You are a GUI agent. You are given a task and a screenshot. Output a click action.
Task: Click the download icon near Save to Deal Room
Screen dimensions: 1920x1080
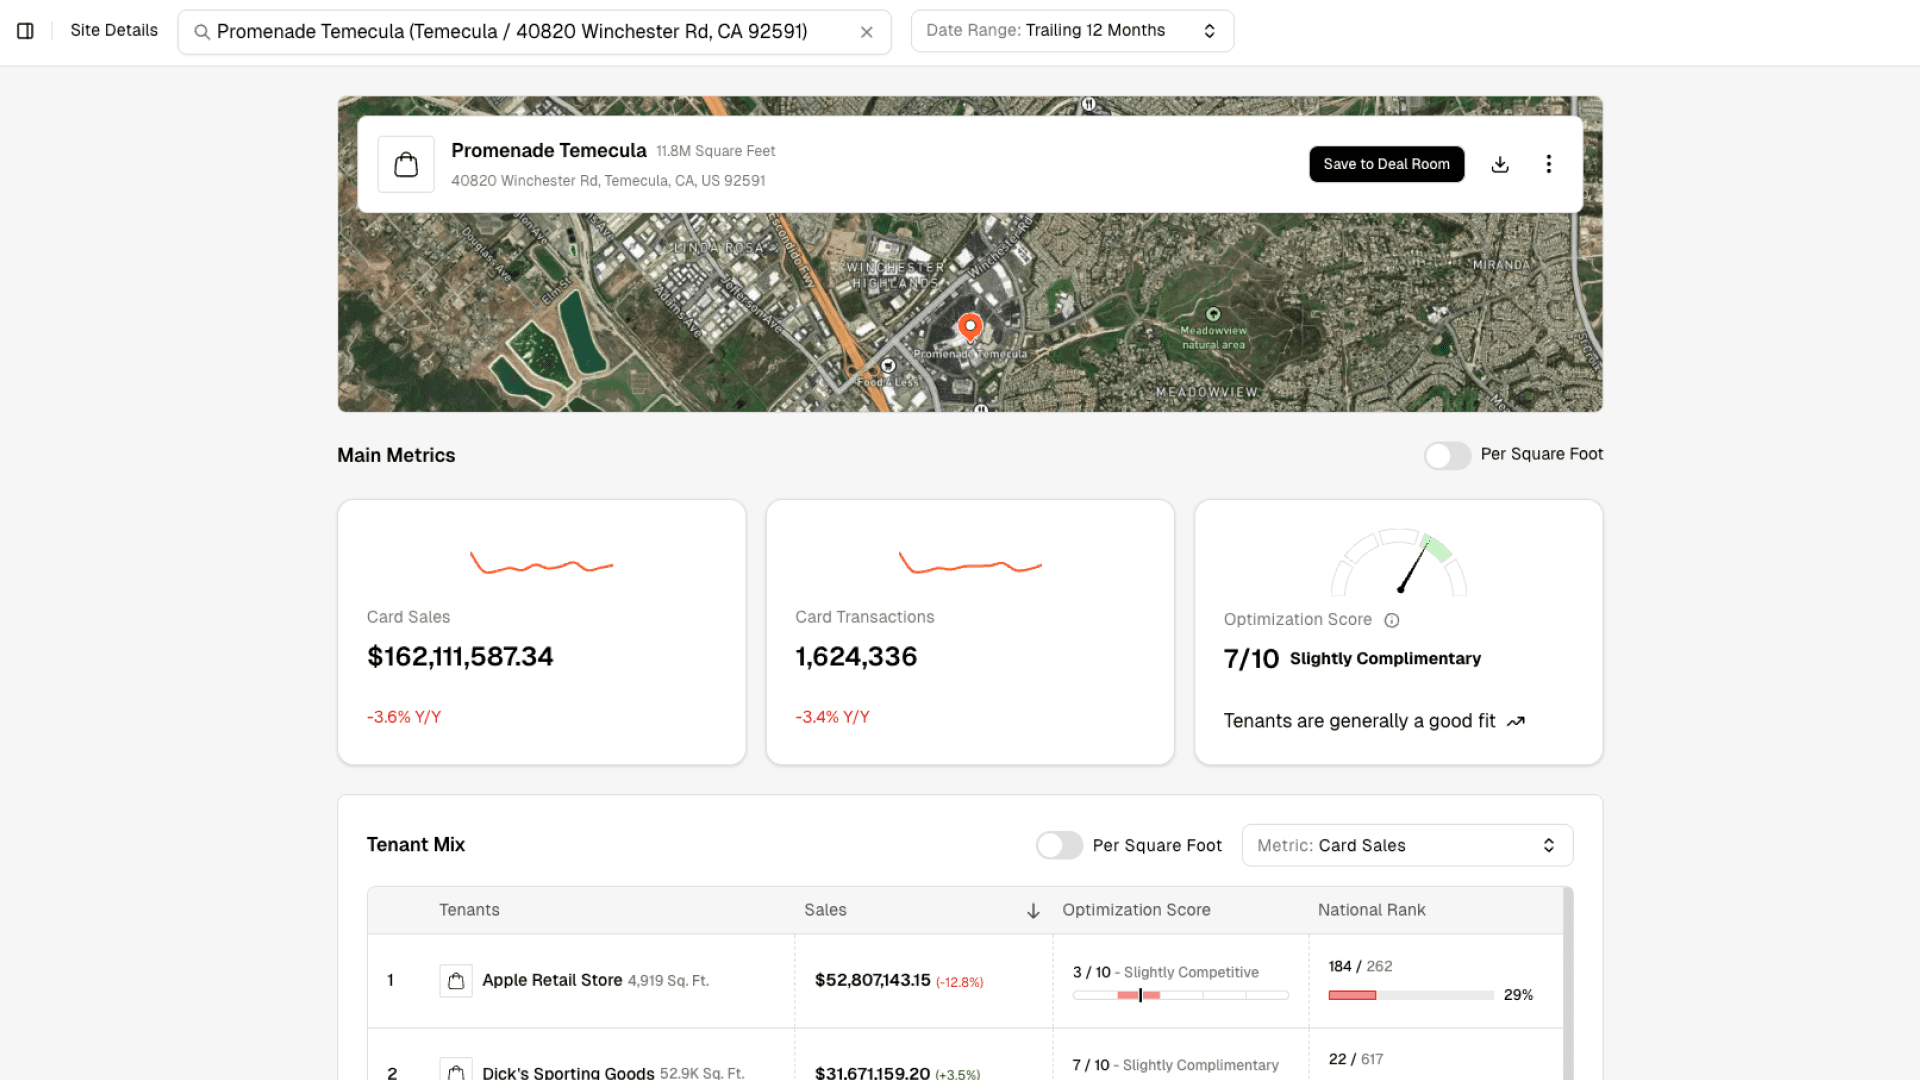(1500, 164)
